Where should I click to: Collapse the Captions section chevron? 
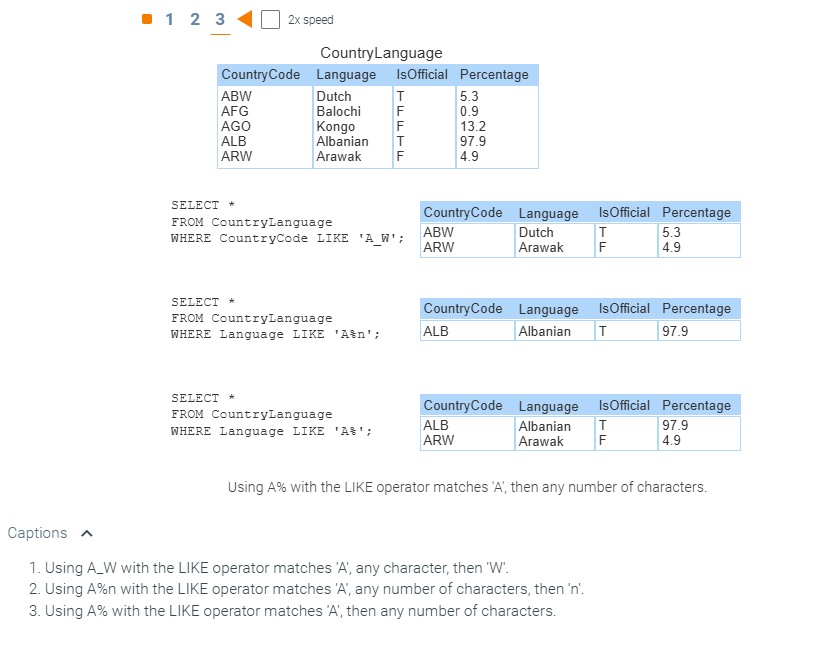(x=87, y=533)
